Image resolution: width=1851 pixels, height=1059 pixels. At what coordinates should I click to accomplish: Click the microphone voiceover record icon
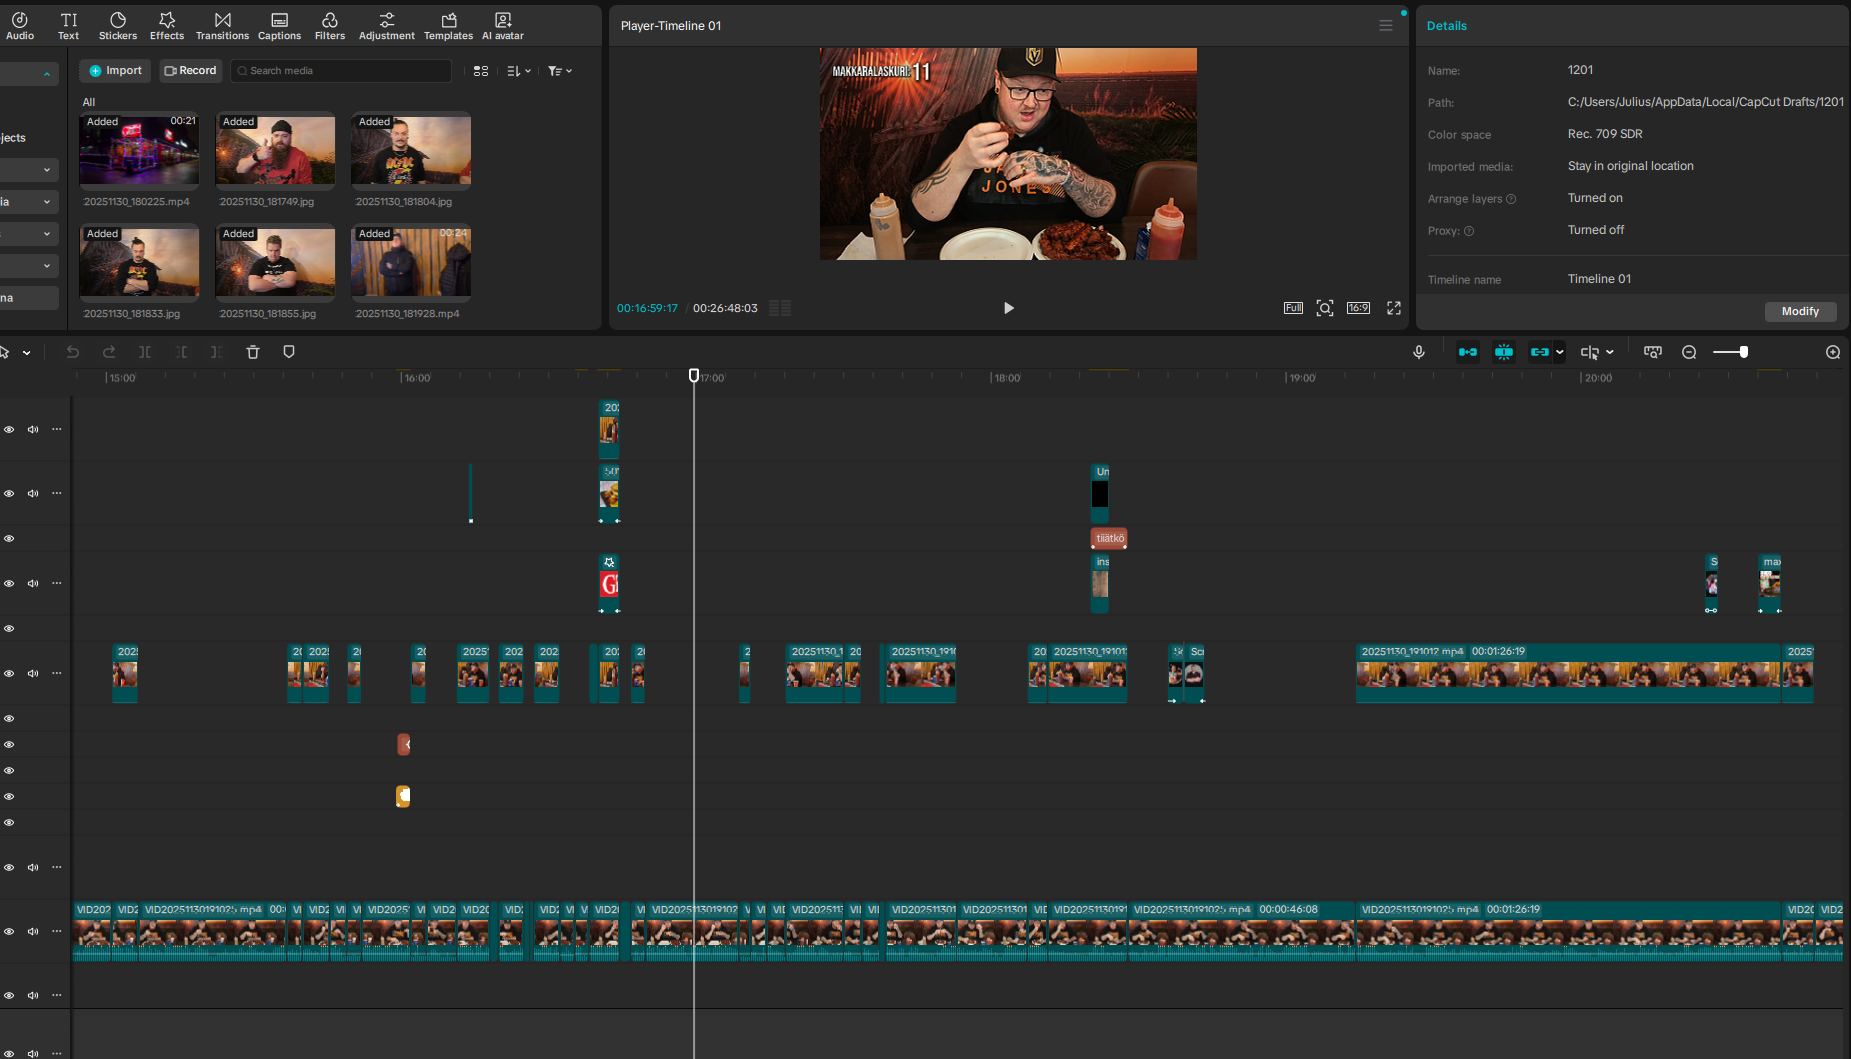(1418, 352)
